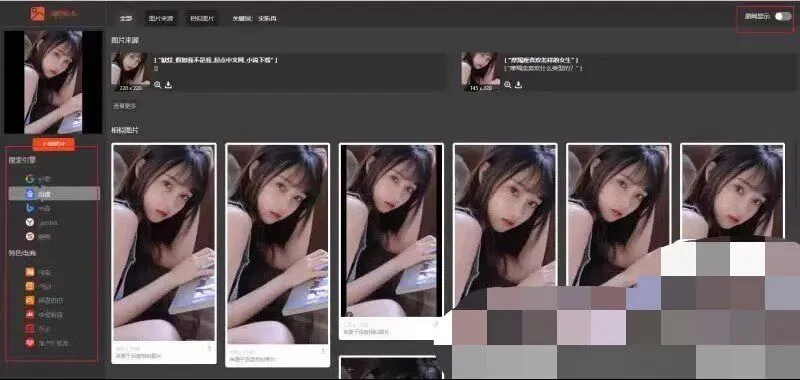Click the orange app logo icon

[x=38, y=14]
